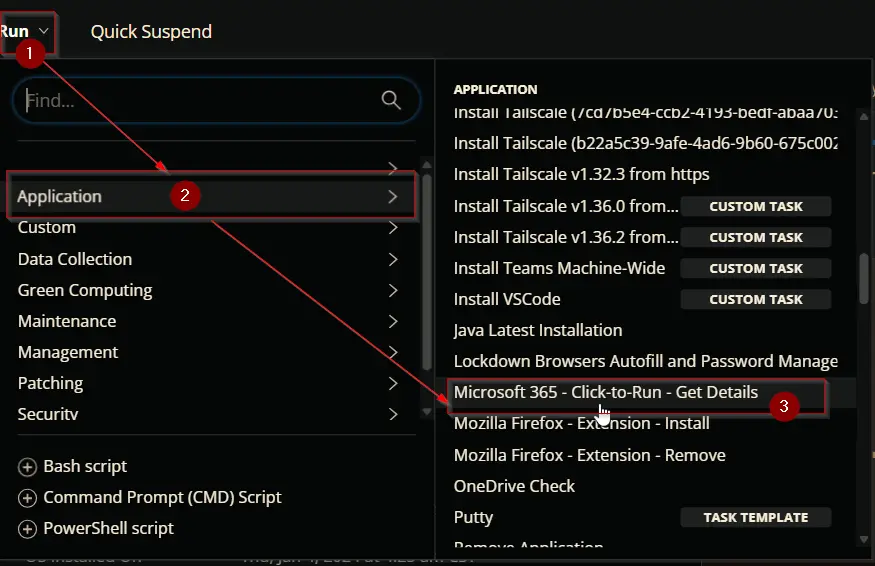
Task: Select Install Tailscale v1.36.2 task
Action: coord(566,238)
